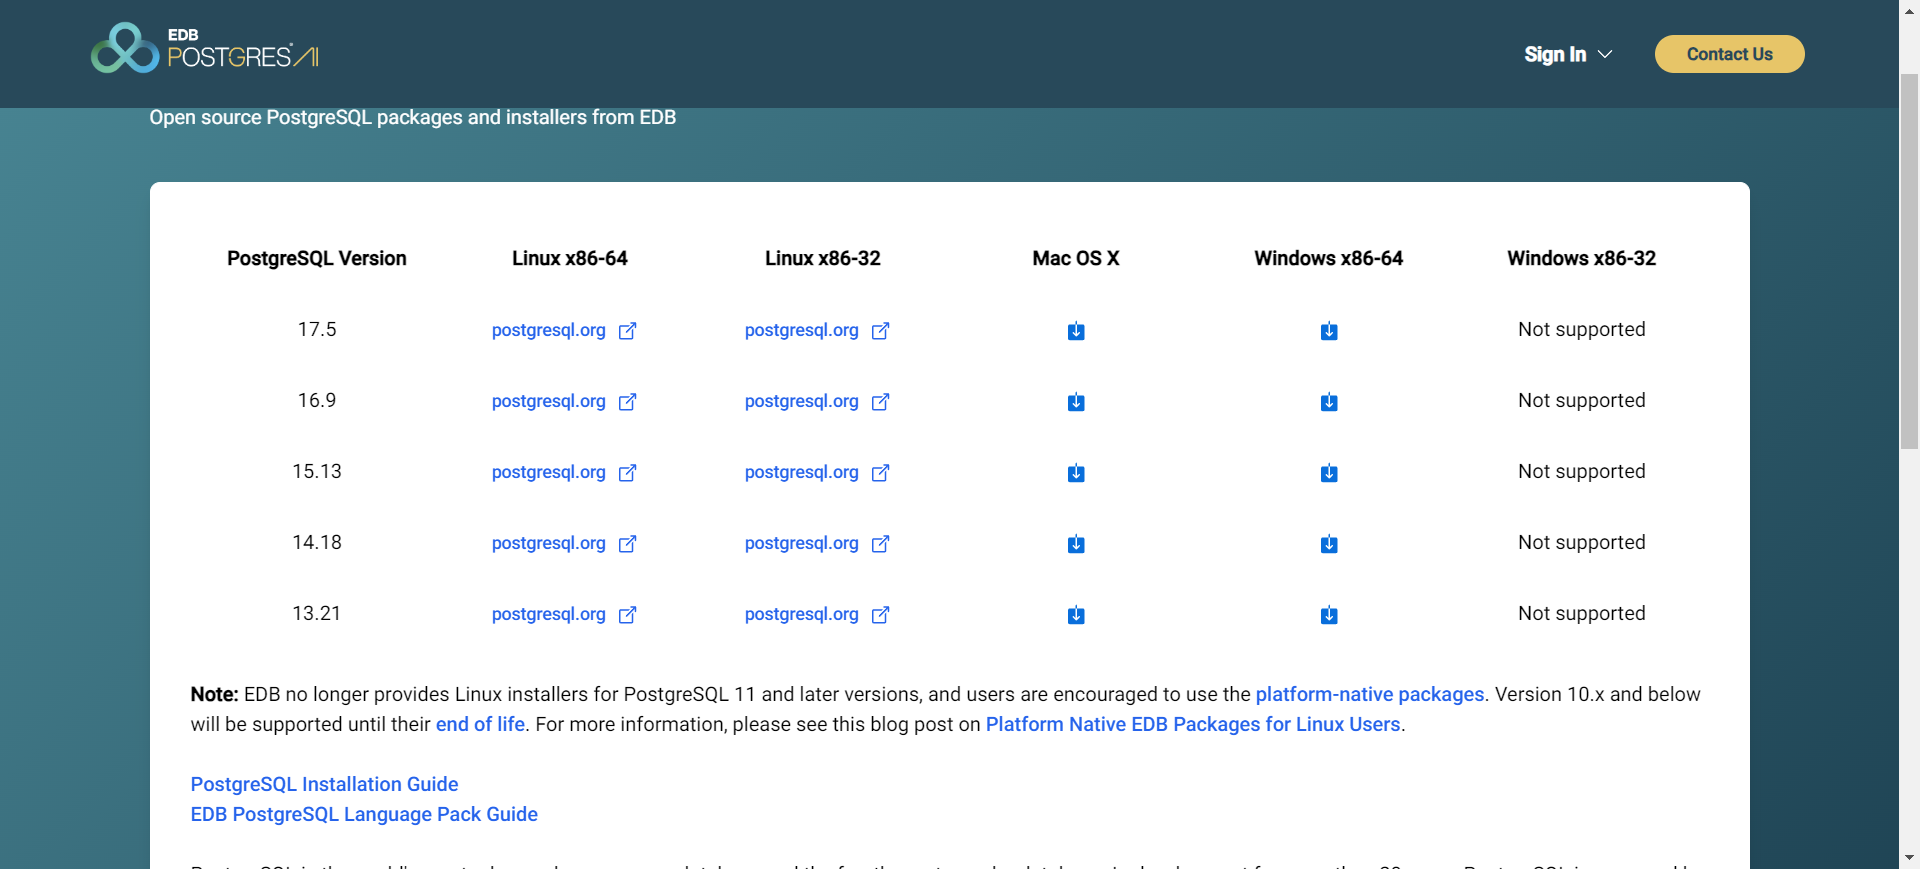This screenshot has width=1920, height=869.
Task: Download PostgreSQL 15.13 for Mac OS X
Action: click(1076, 473)
